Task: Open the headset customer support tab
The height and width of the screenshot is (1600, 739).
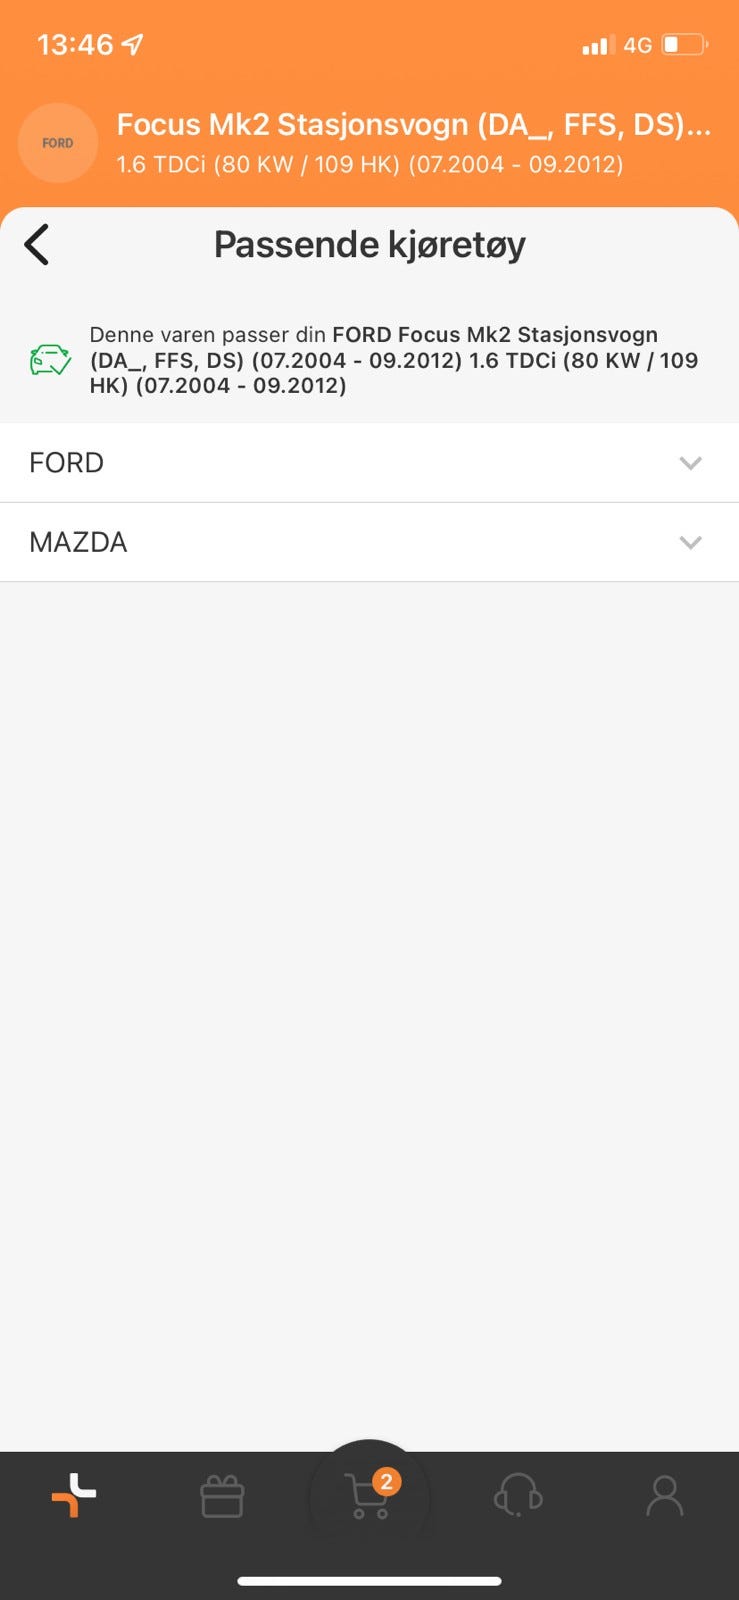Action: tap(518, 1497)
